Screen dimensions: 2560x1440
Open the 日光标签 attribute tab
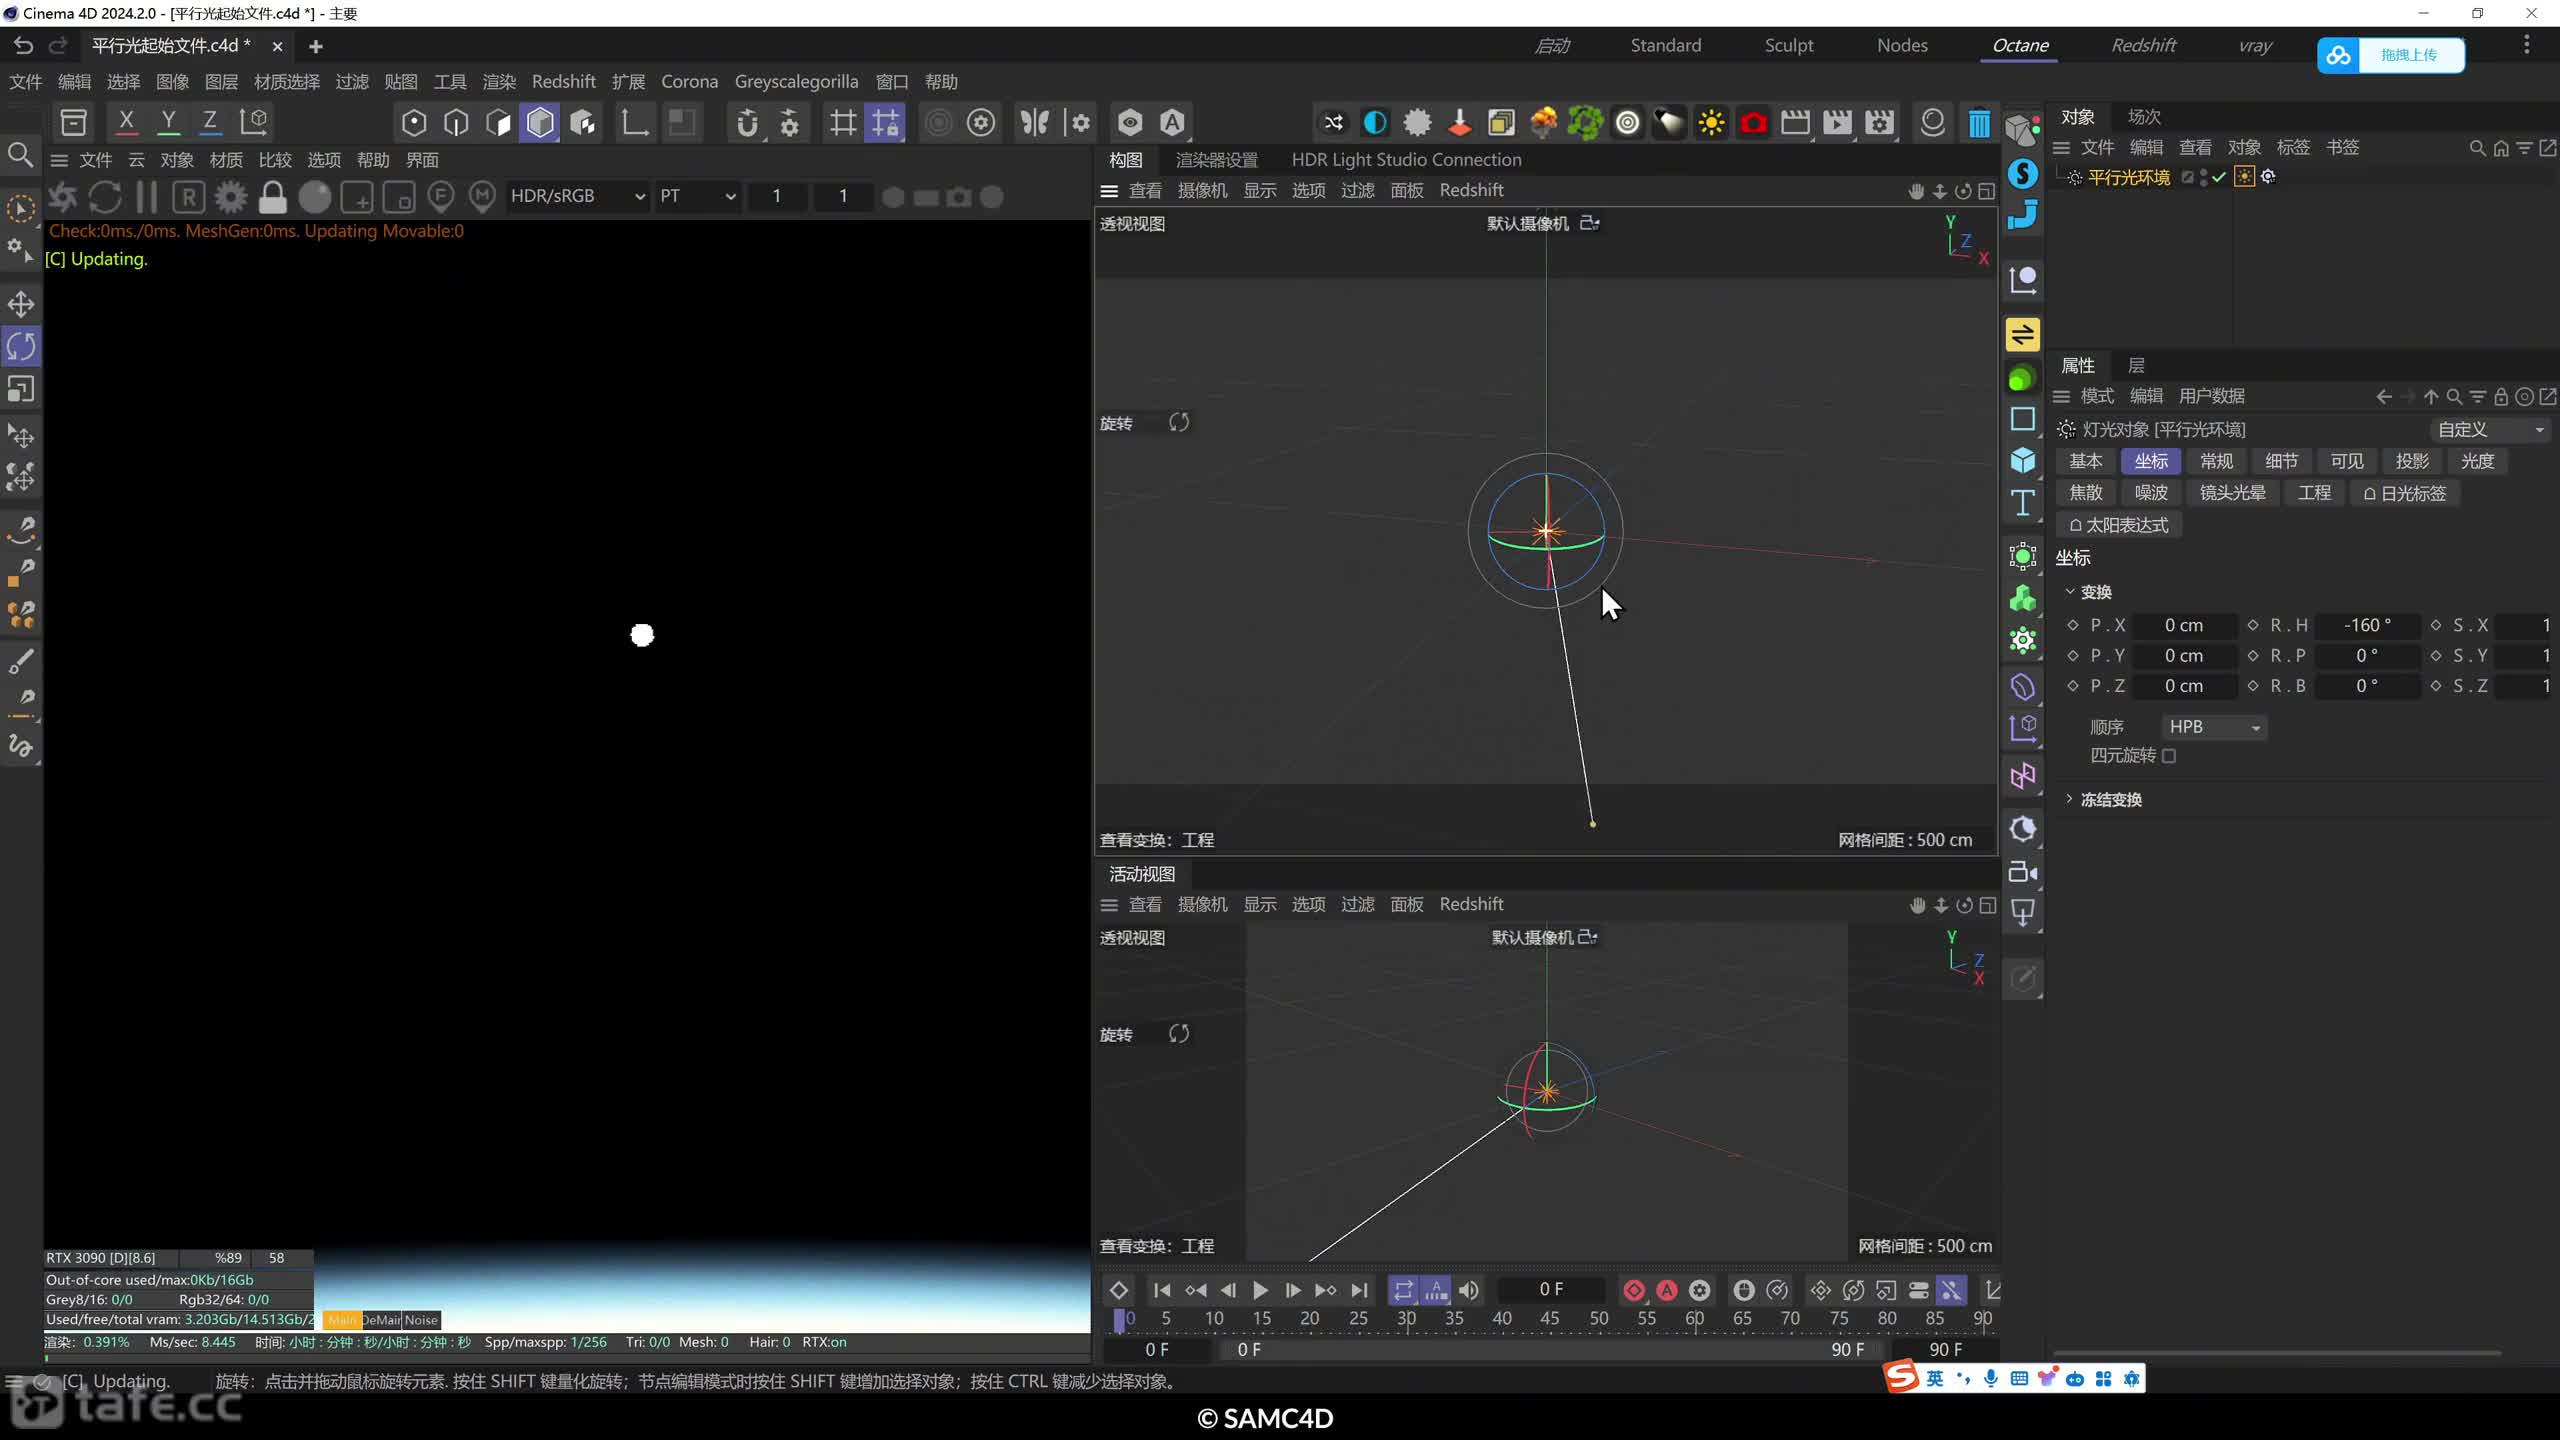(2404, 493)
